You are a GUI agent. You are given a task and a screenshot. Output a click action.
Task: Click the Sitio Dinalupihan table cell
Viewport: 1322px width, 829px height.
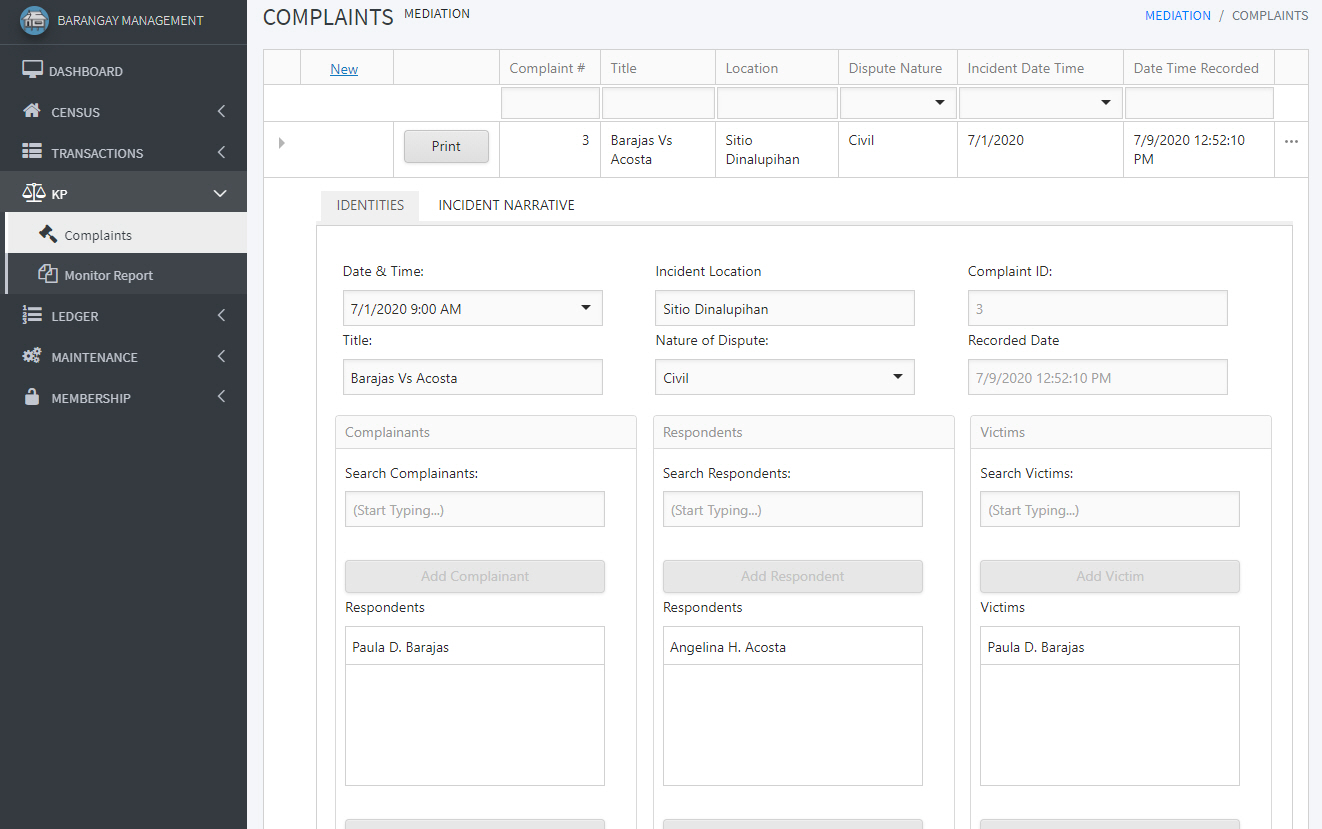[777, 150]
